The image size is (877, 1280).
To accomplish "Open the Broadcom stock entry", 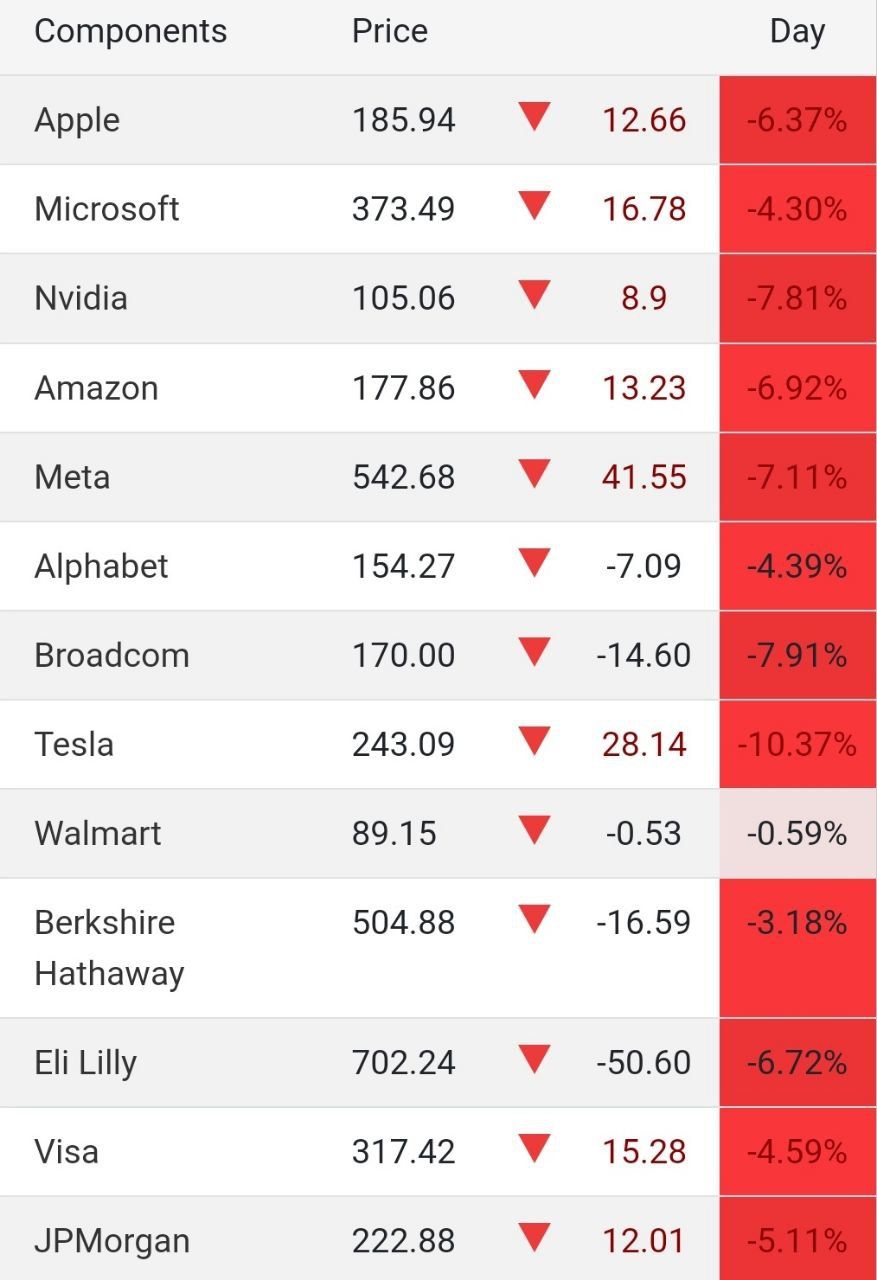I will tap(111, 655).
